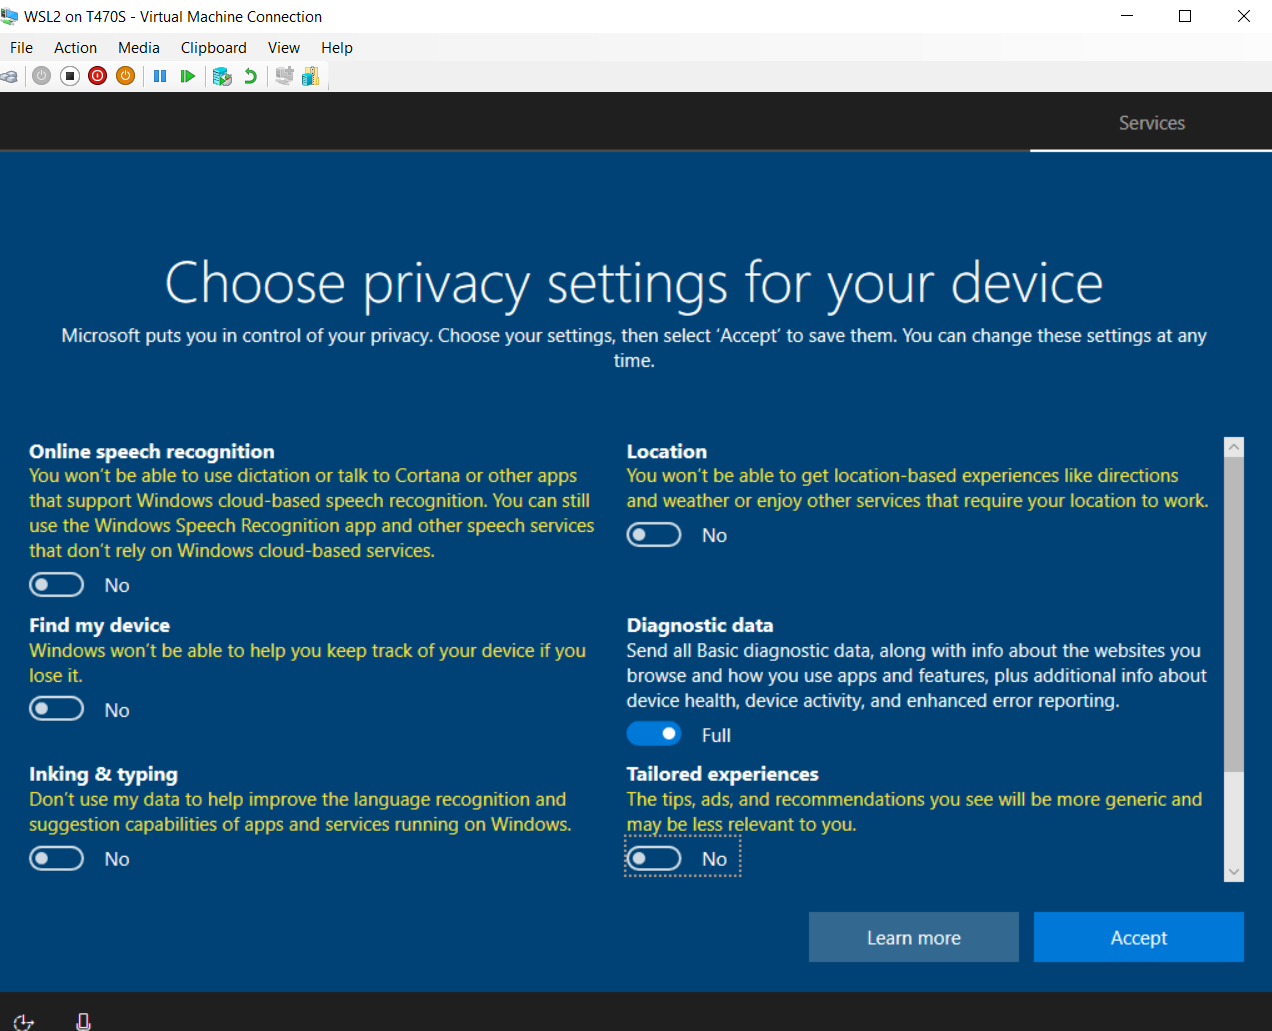
Task: Turn on the Location toggle
Action: pos(654,535)
